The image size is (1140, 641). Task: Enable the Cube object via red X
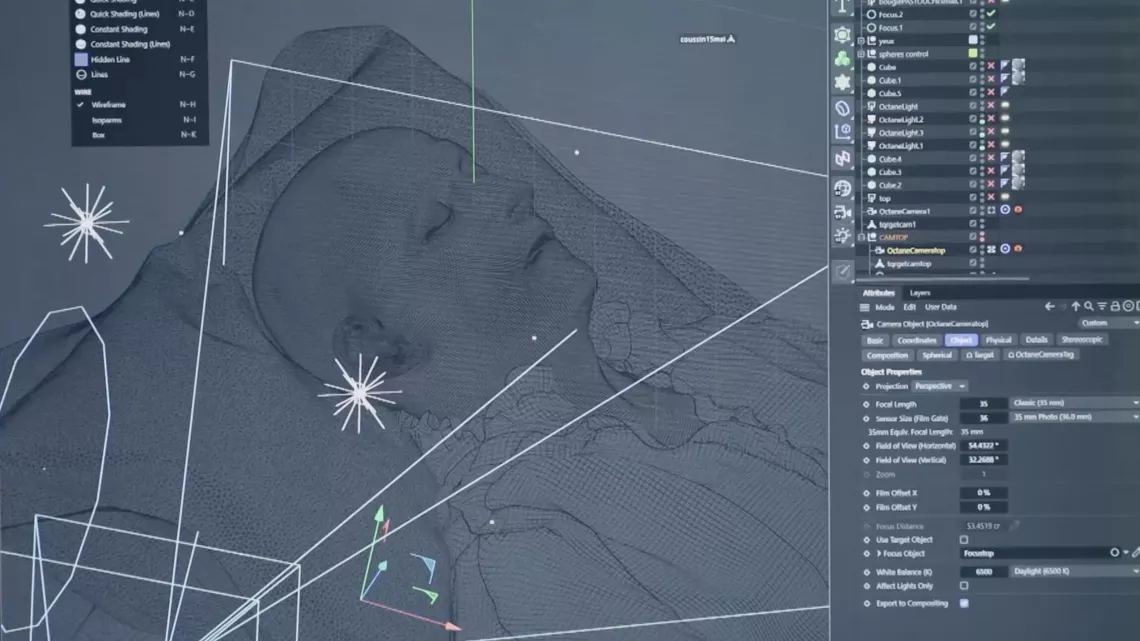(991, 66)
